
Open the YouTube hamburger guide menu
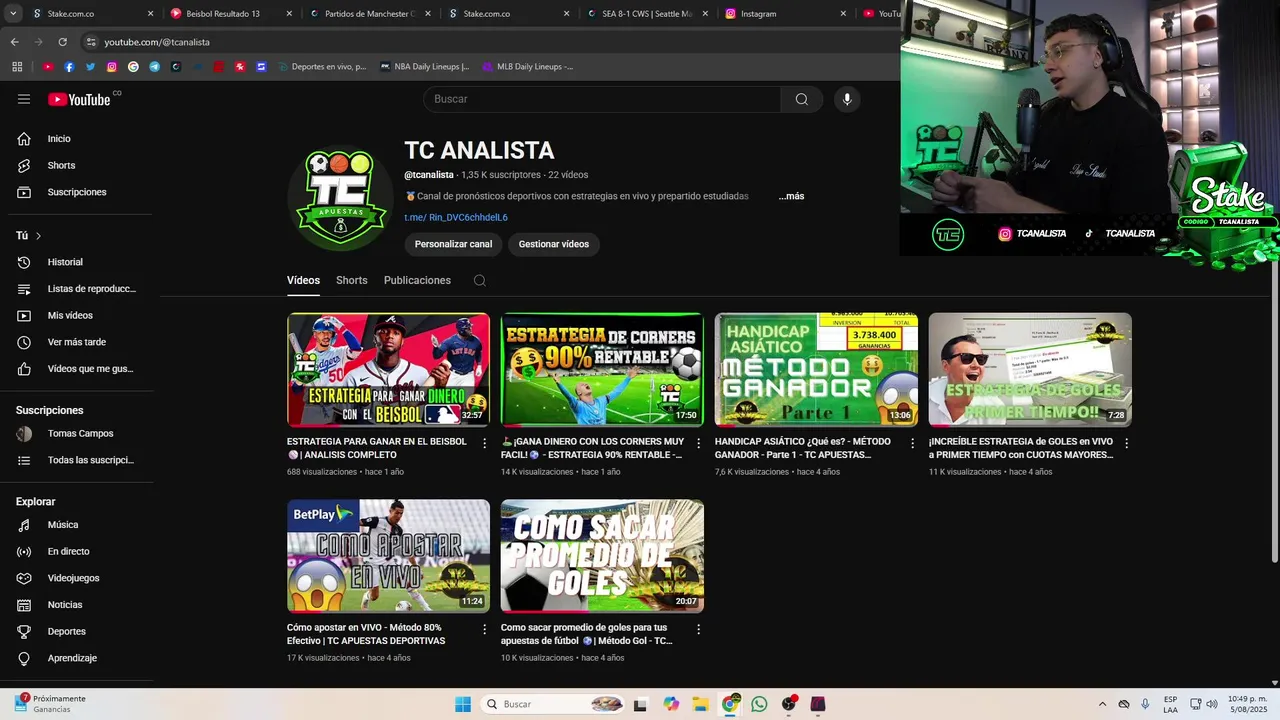point(24,99)
